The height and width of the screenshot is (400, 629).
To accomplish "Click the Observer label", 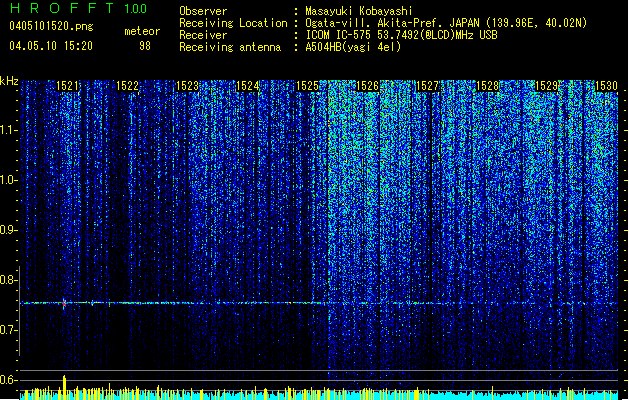I will tap(203, 11).
